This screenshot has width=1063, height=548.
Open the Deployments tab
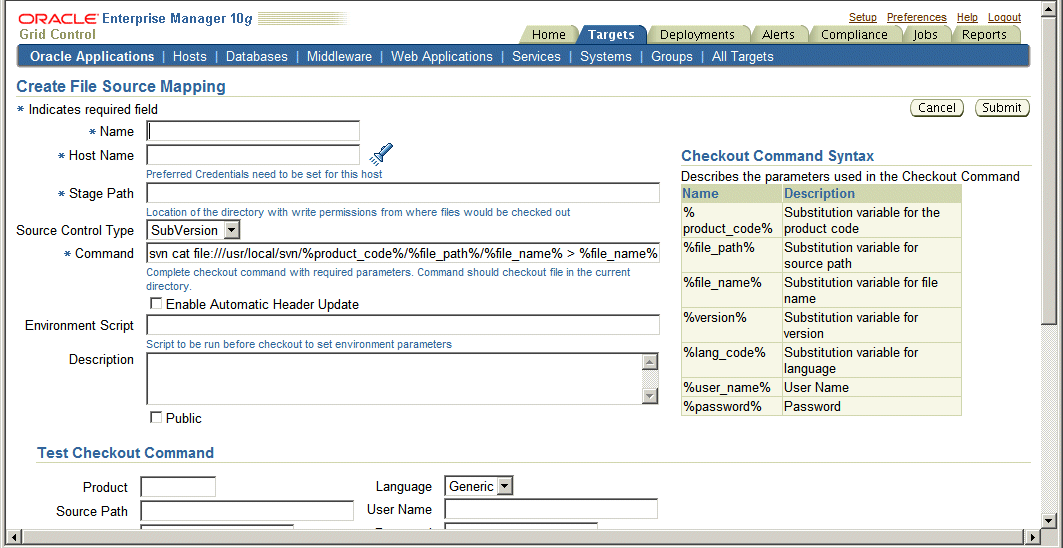(x=697, y=35)
